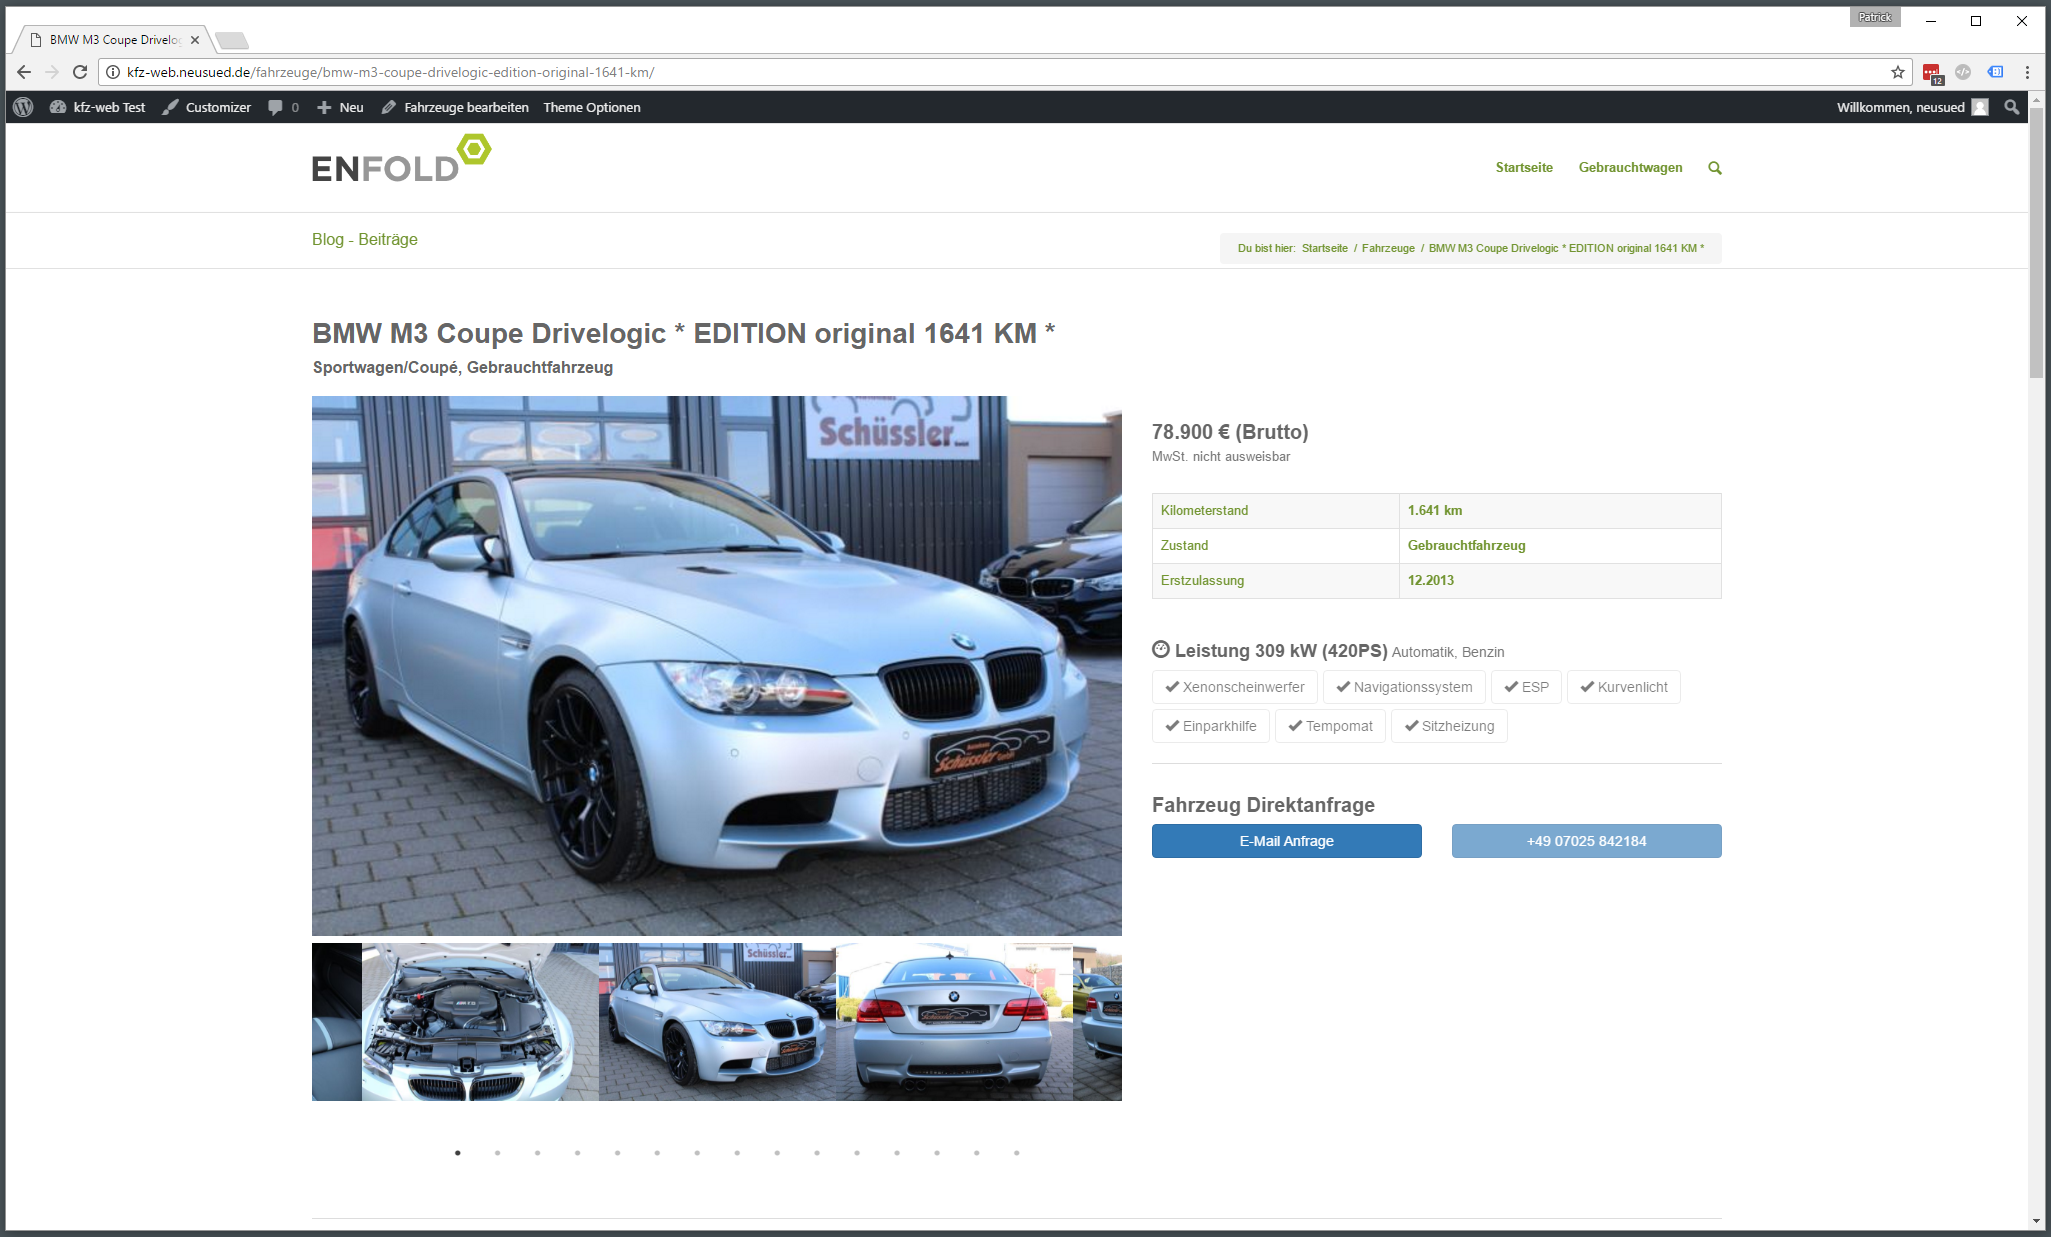Open the kfz-web Test dashboard link
This screenshot has width=2051, height=1237.
(98, 107)
